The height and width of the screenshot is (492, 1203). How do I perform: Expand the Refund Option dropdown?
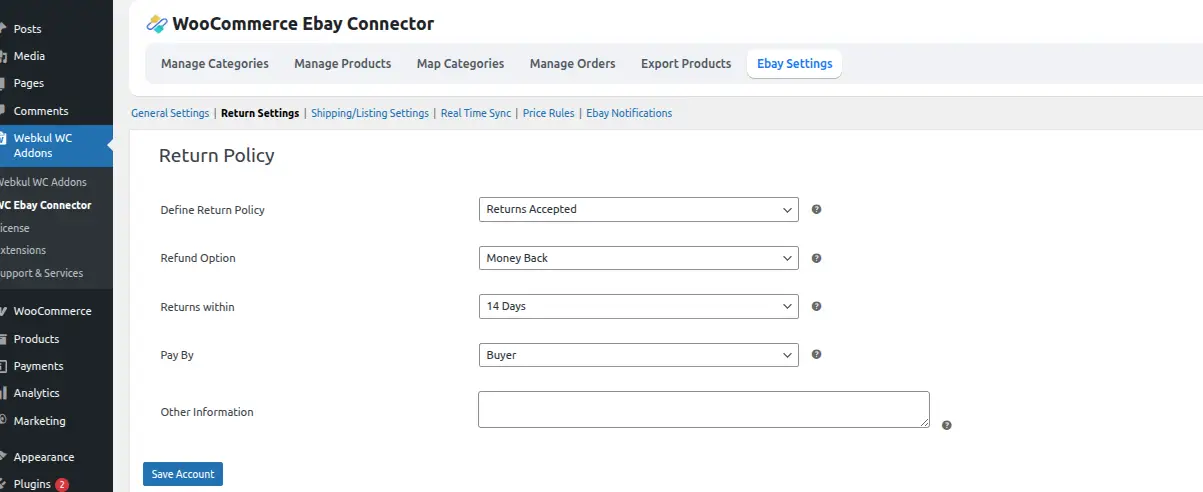pyautogui.click(x=638, y=258)
